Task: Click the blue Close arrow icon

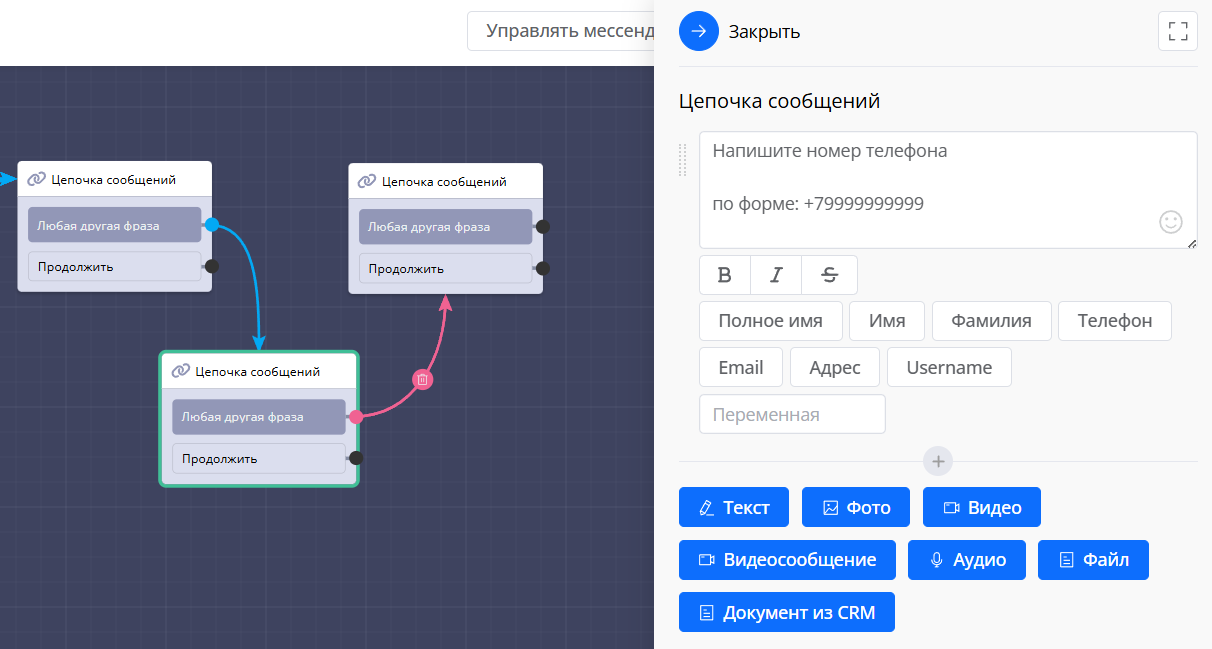Action: [699, 31]
